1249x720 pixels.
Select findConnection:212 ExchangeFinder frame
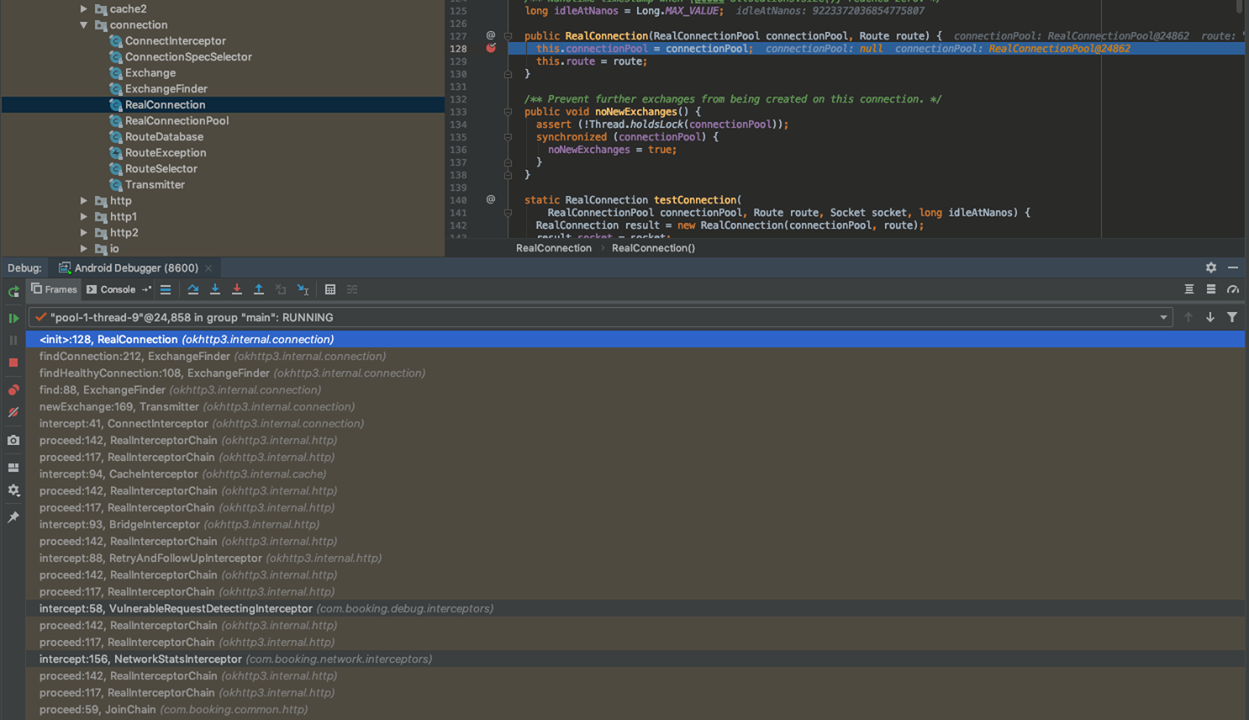[x=635, y=356]
